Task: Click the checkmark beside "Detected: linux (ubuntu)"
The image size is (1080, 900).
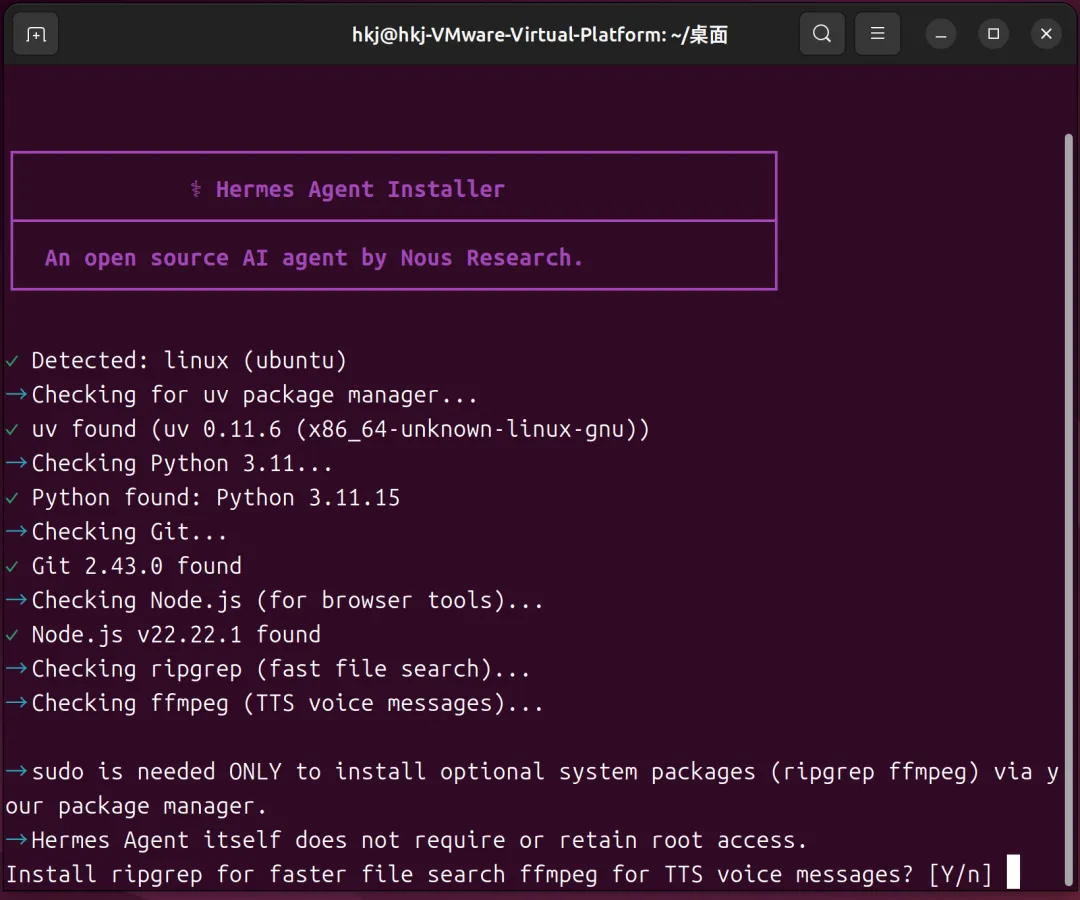Action: pos(12,360)
